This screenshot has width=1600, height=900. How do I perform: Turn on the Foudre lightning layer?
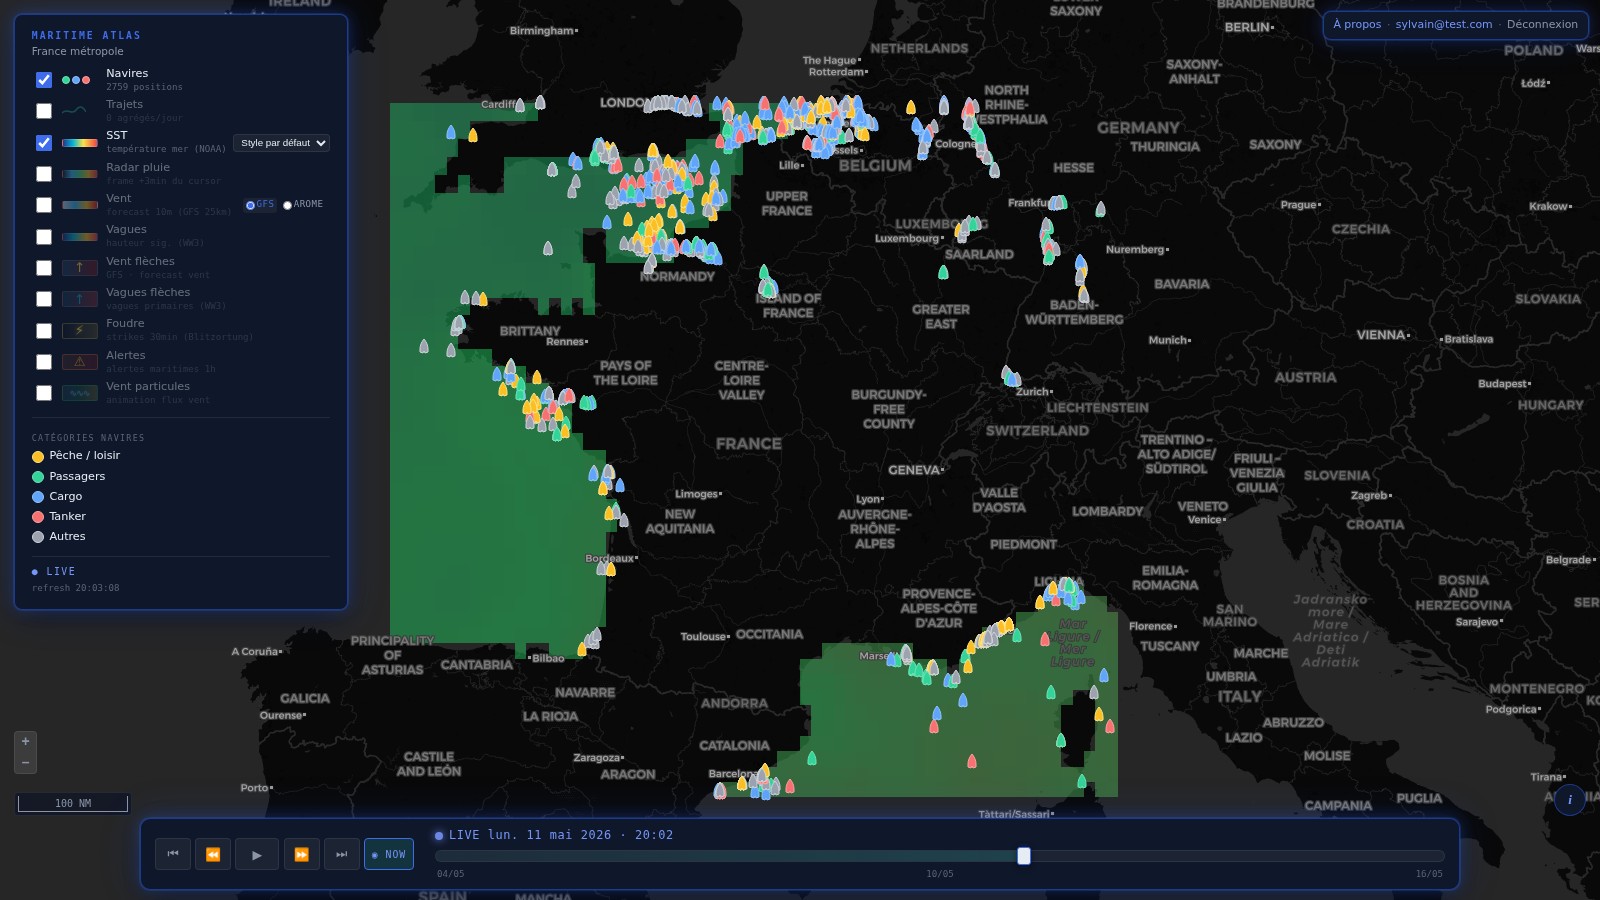point(44,331)
